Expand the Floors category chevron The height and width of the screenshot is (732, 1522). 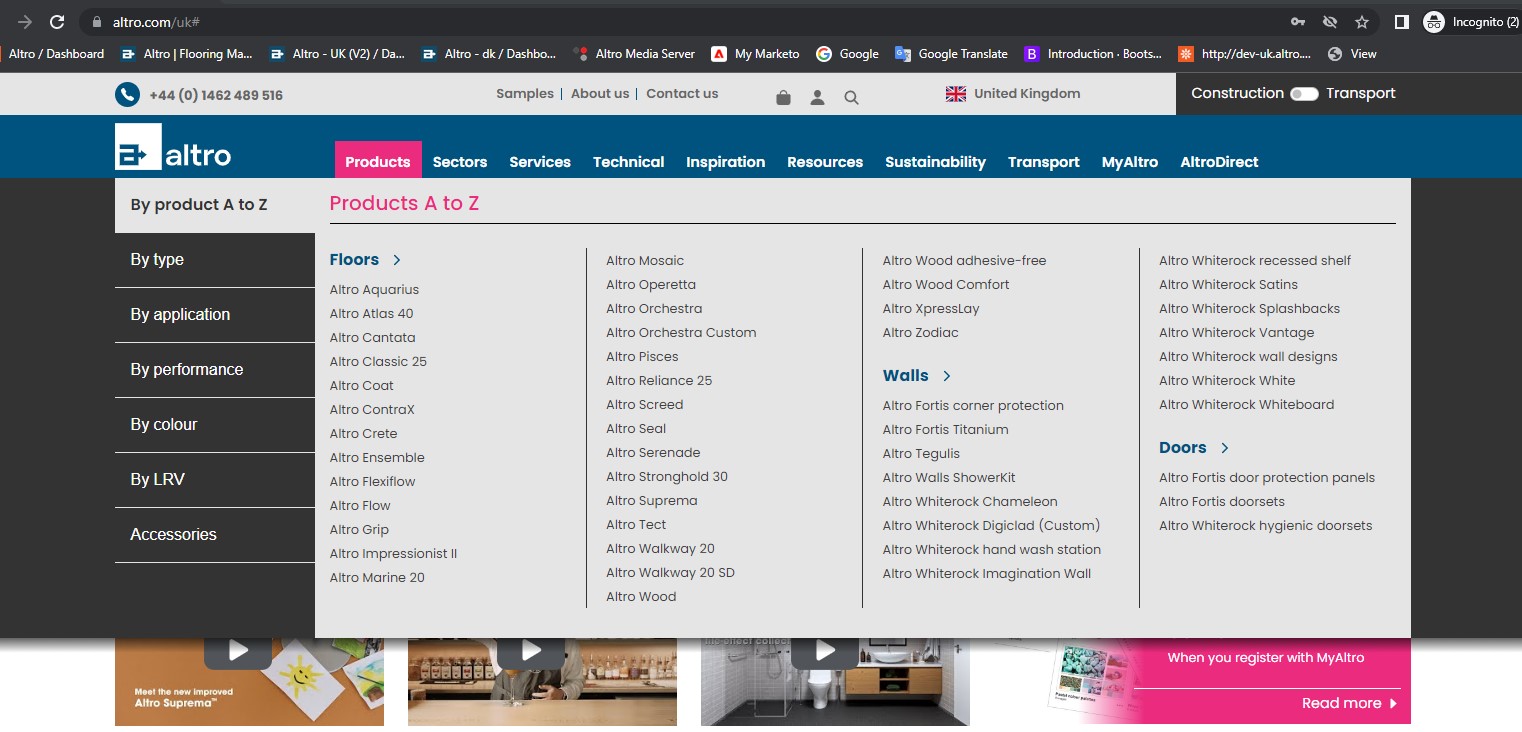pyautogui.click(x=397, y=259)
